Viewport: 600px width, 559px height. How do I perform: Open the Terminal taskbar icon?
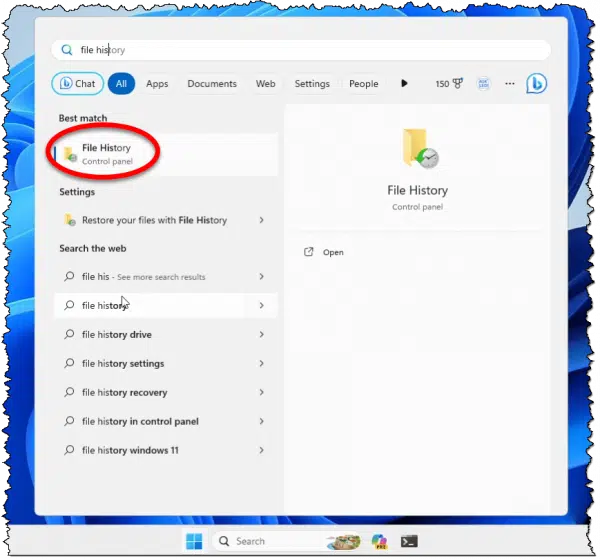click(x=409, y=541)
